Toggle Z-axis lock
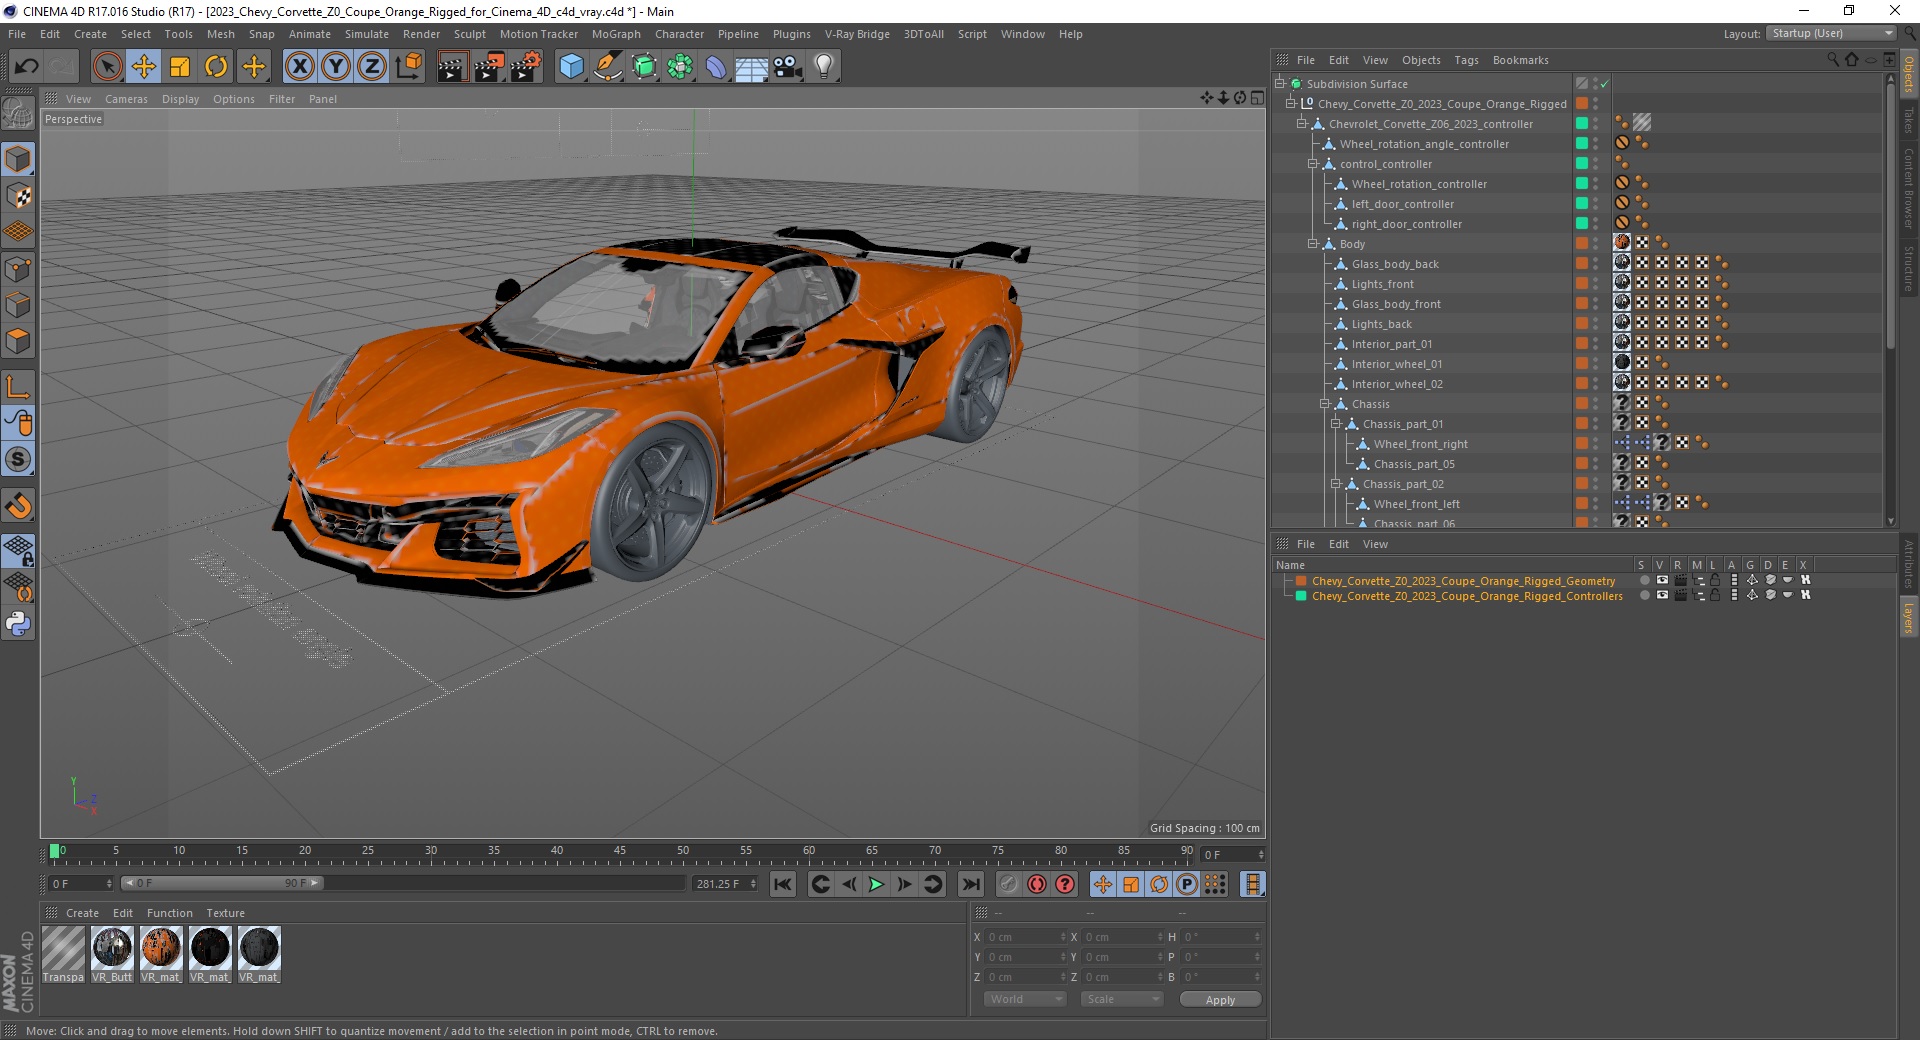 coord(372,67)
